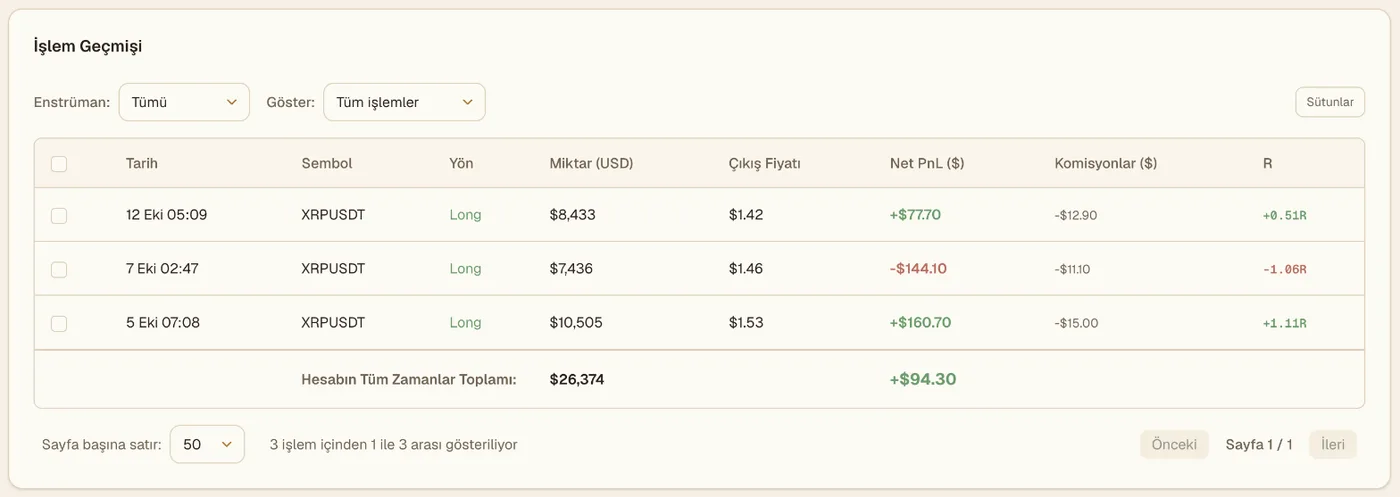Viewport: 1400px width, 497px height.
Task: Click the commission -$15.00
Action: pyautogui.click(x=1076, y=323)
